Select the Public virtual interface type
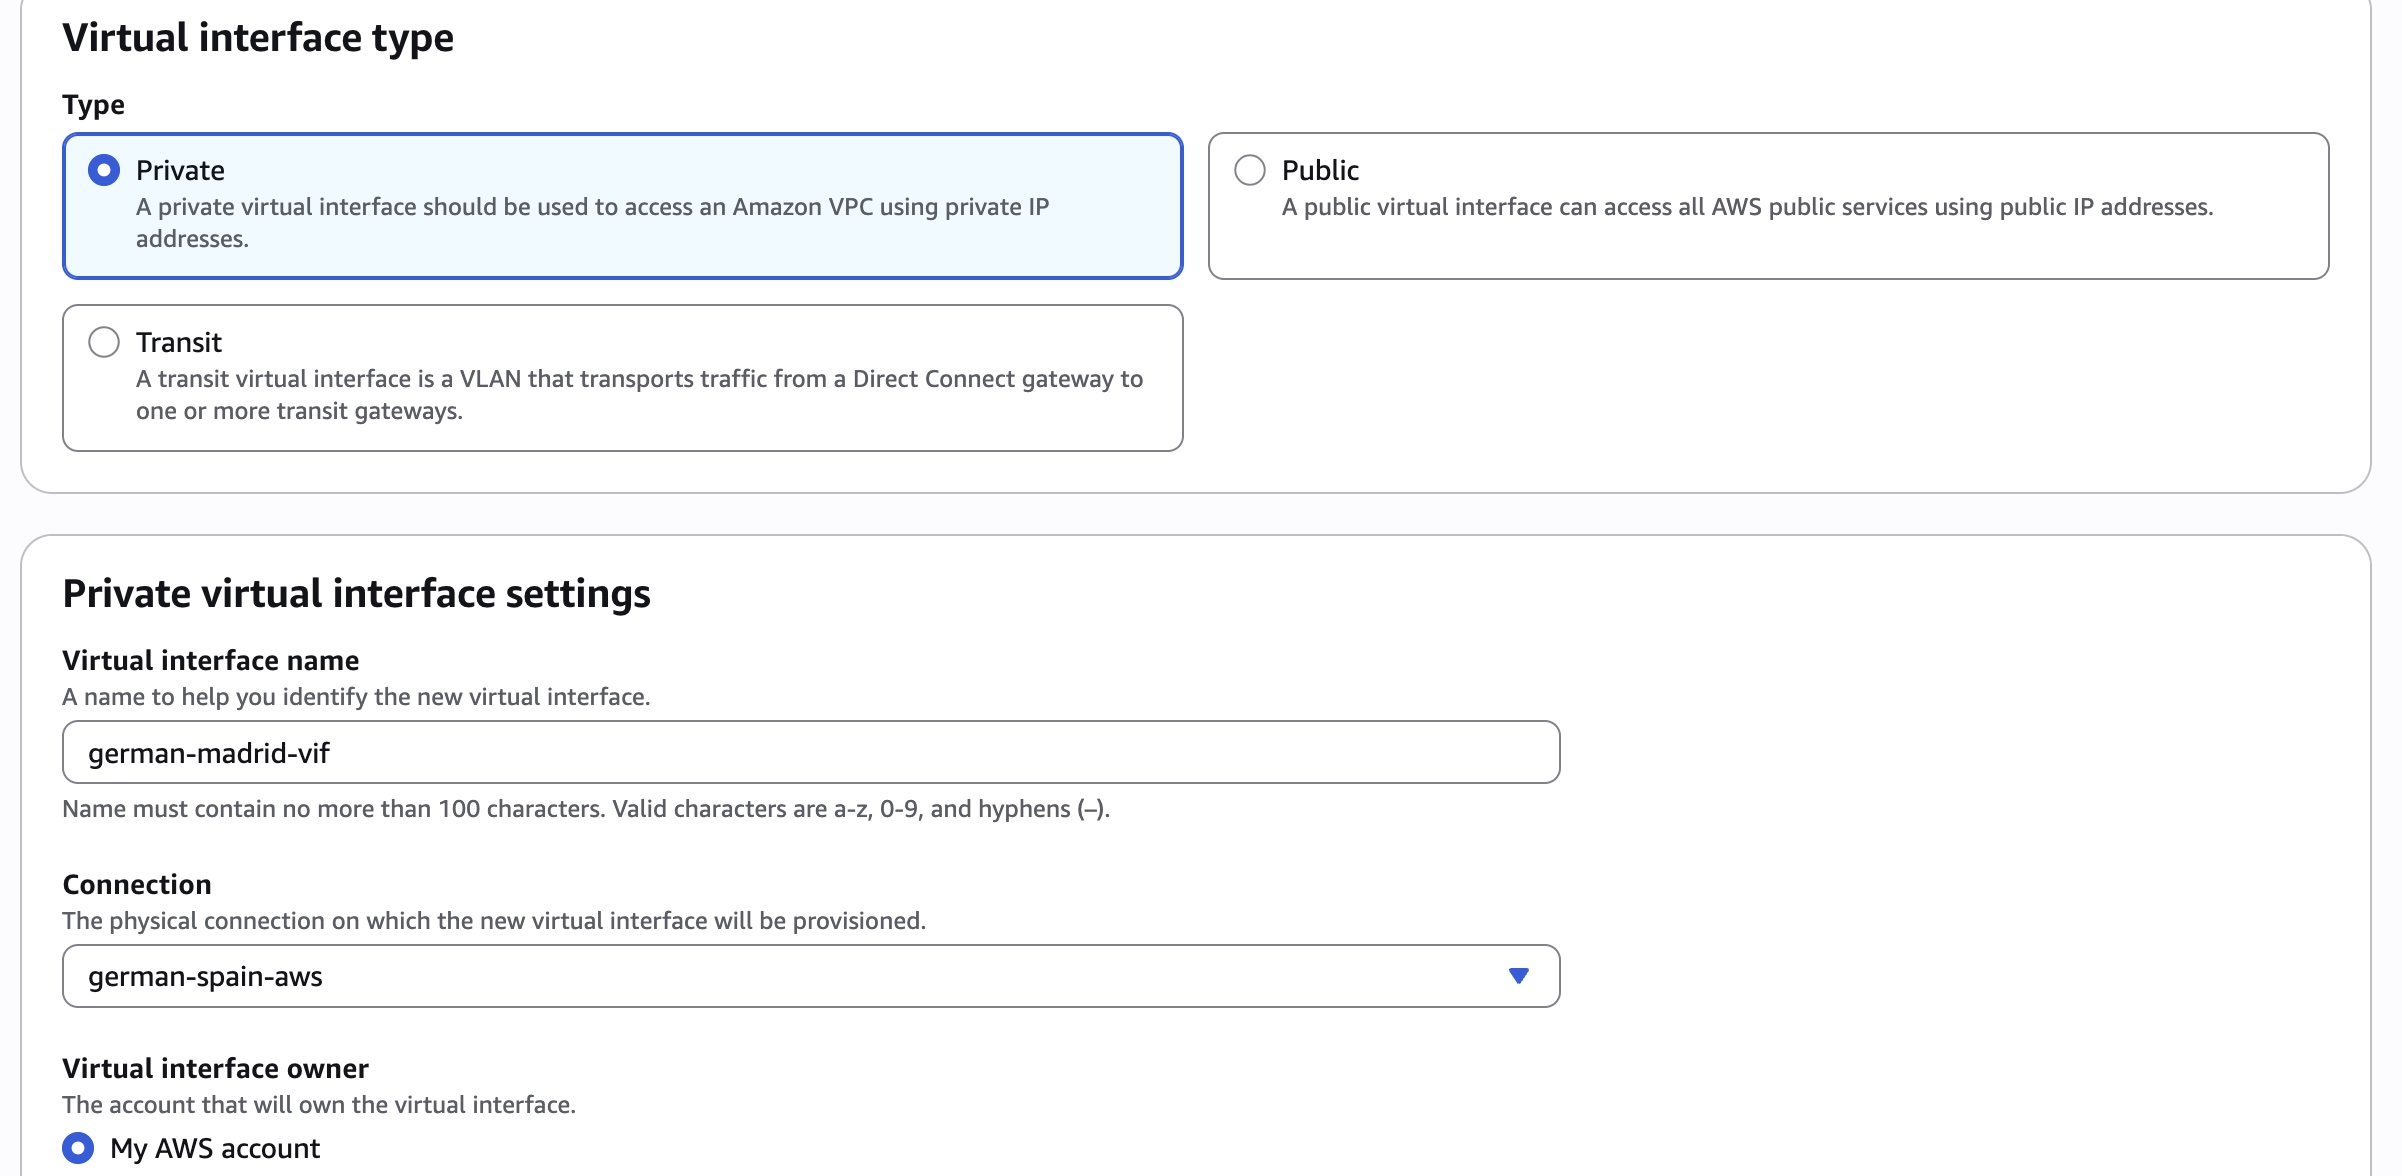This screenshot has width=2402, height=1176. pos(1249,169)
